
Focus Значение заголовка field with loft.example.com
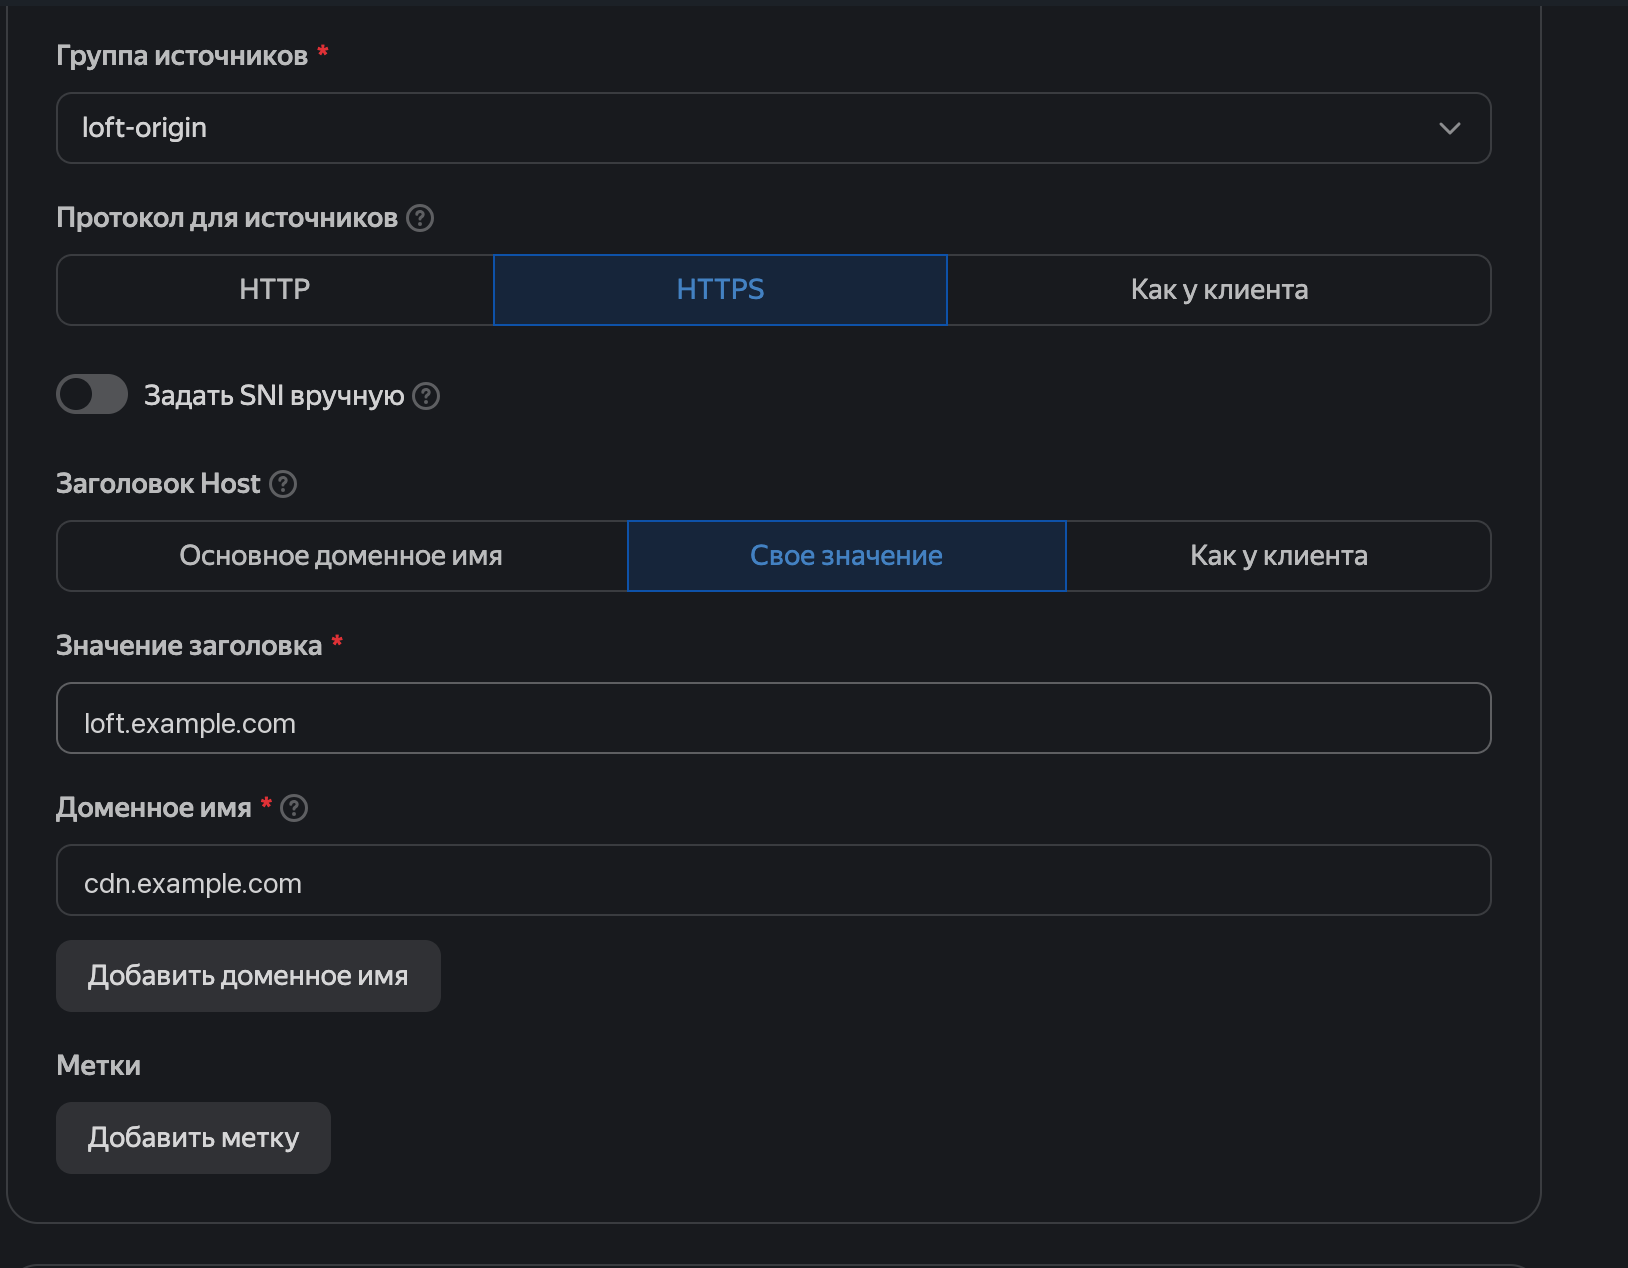(773, 718)
